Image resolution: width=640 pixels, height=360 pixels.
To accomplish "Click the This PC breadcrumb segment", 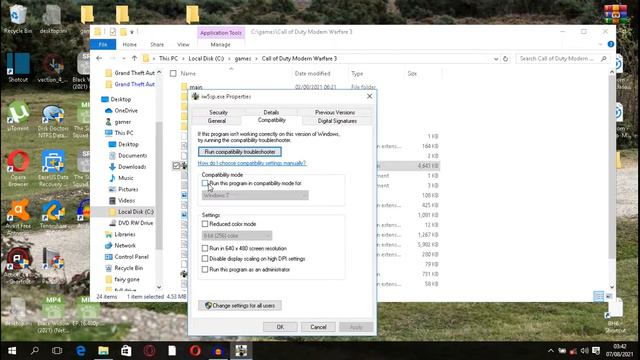I will click(168, 58).
